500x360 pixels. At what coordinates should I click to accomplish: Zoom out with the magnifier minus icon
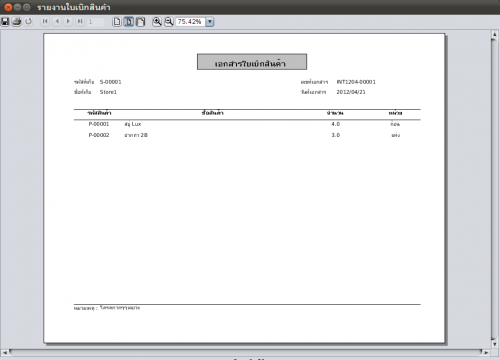pos(169,22)
